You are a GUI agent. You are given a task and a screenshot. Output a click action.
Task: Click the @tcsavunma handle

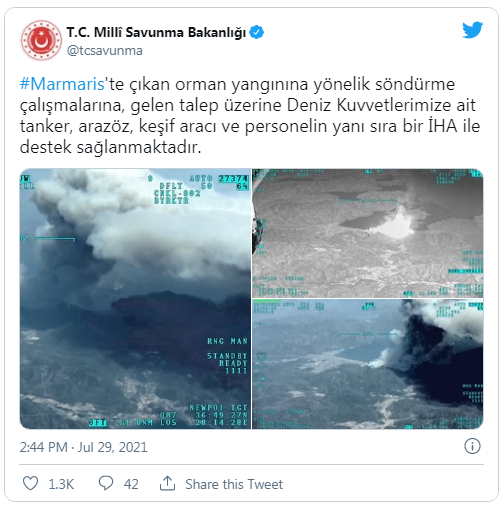click(105, 51)
